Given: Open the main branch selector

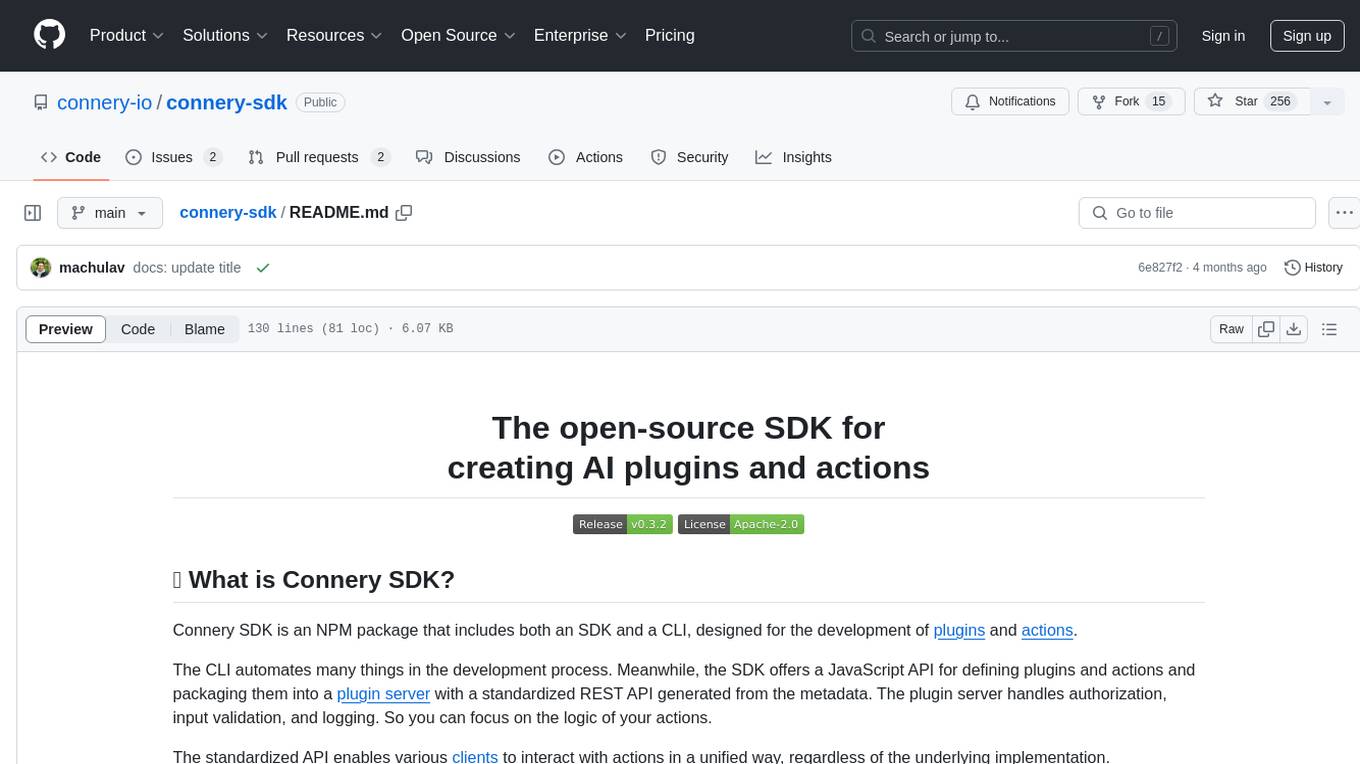Looking at the screenshot, I should tap(109, 213).
